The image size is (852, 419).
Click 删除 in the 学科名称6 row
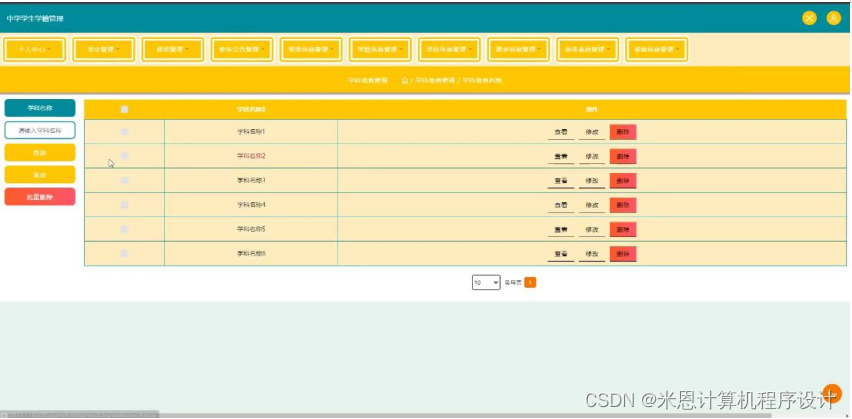pos(623,254)
